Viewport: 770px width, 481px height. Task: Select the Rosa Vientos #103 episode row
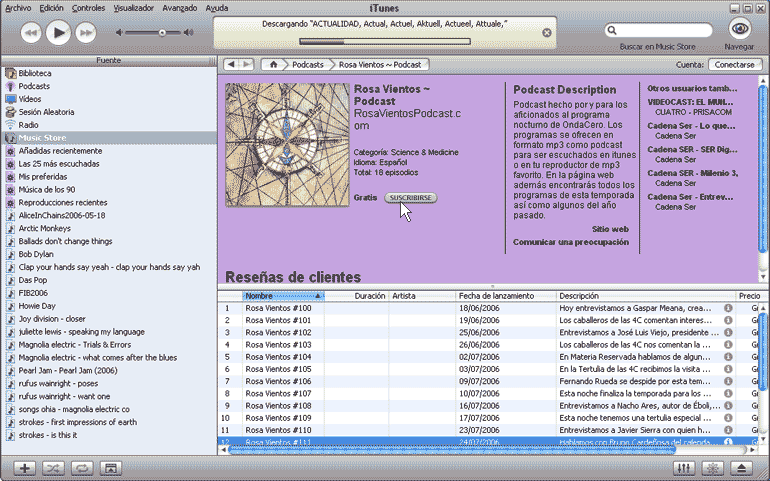tap(487, 345)
